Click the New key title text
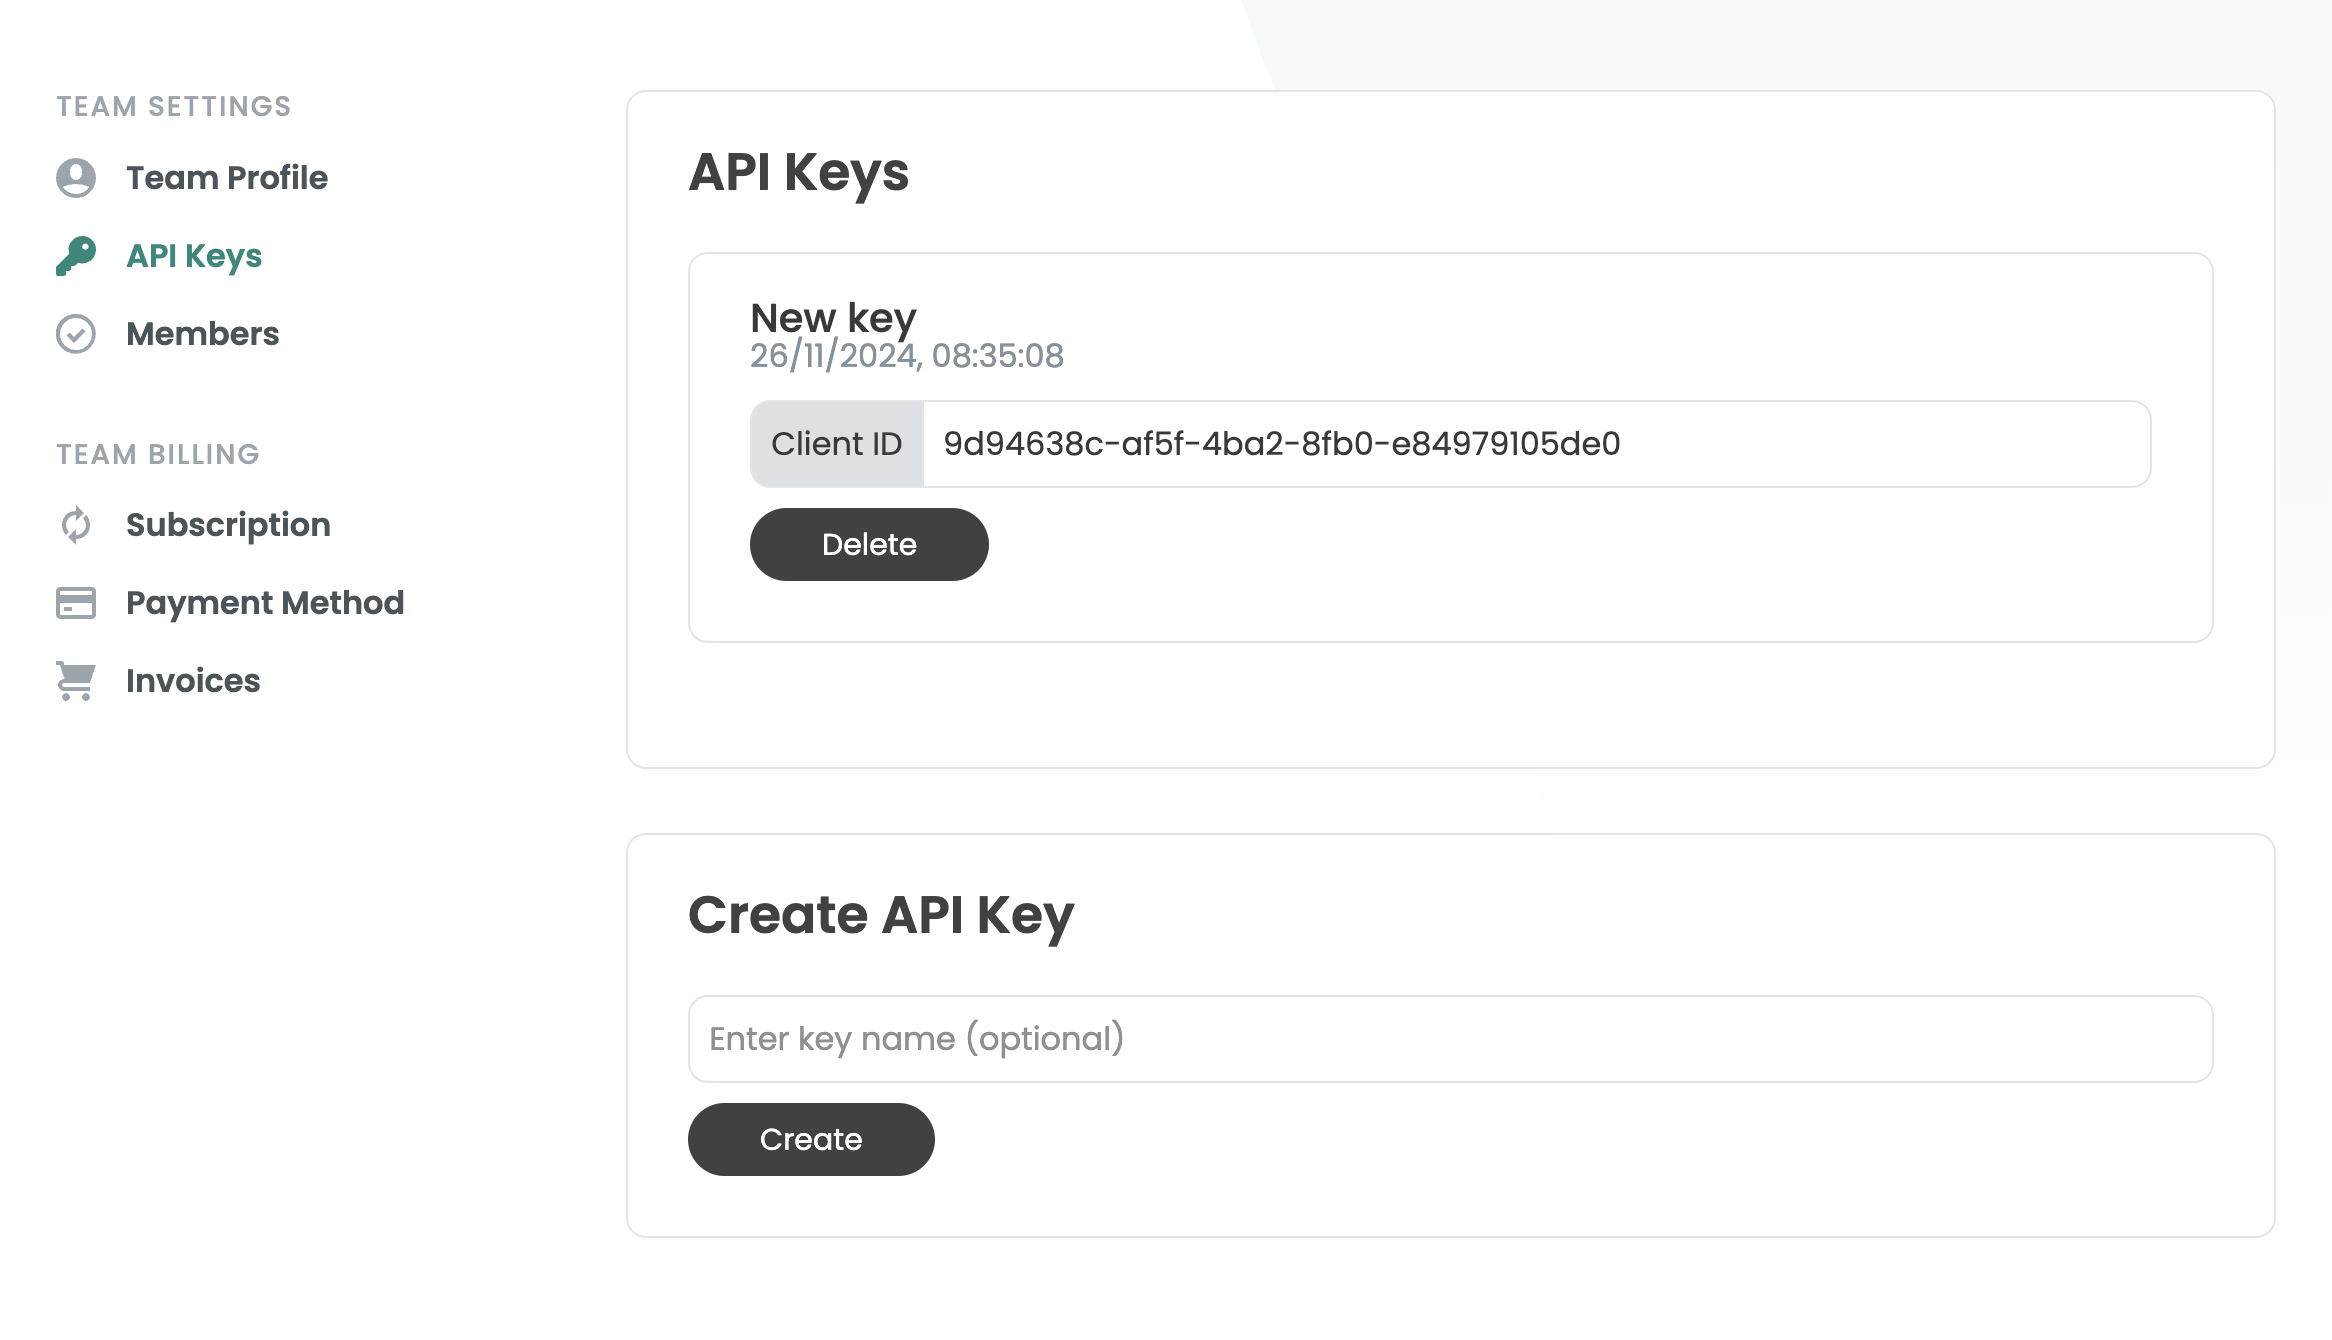 point(833,318)
